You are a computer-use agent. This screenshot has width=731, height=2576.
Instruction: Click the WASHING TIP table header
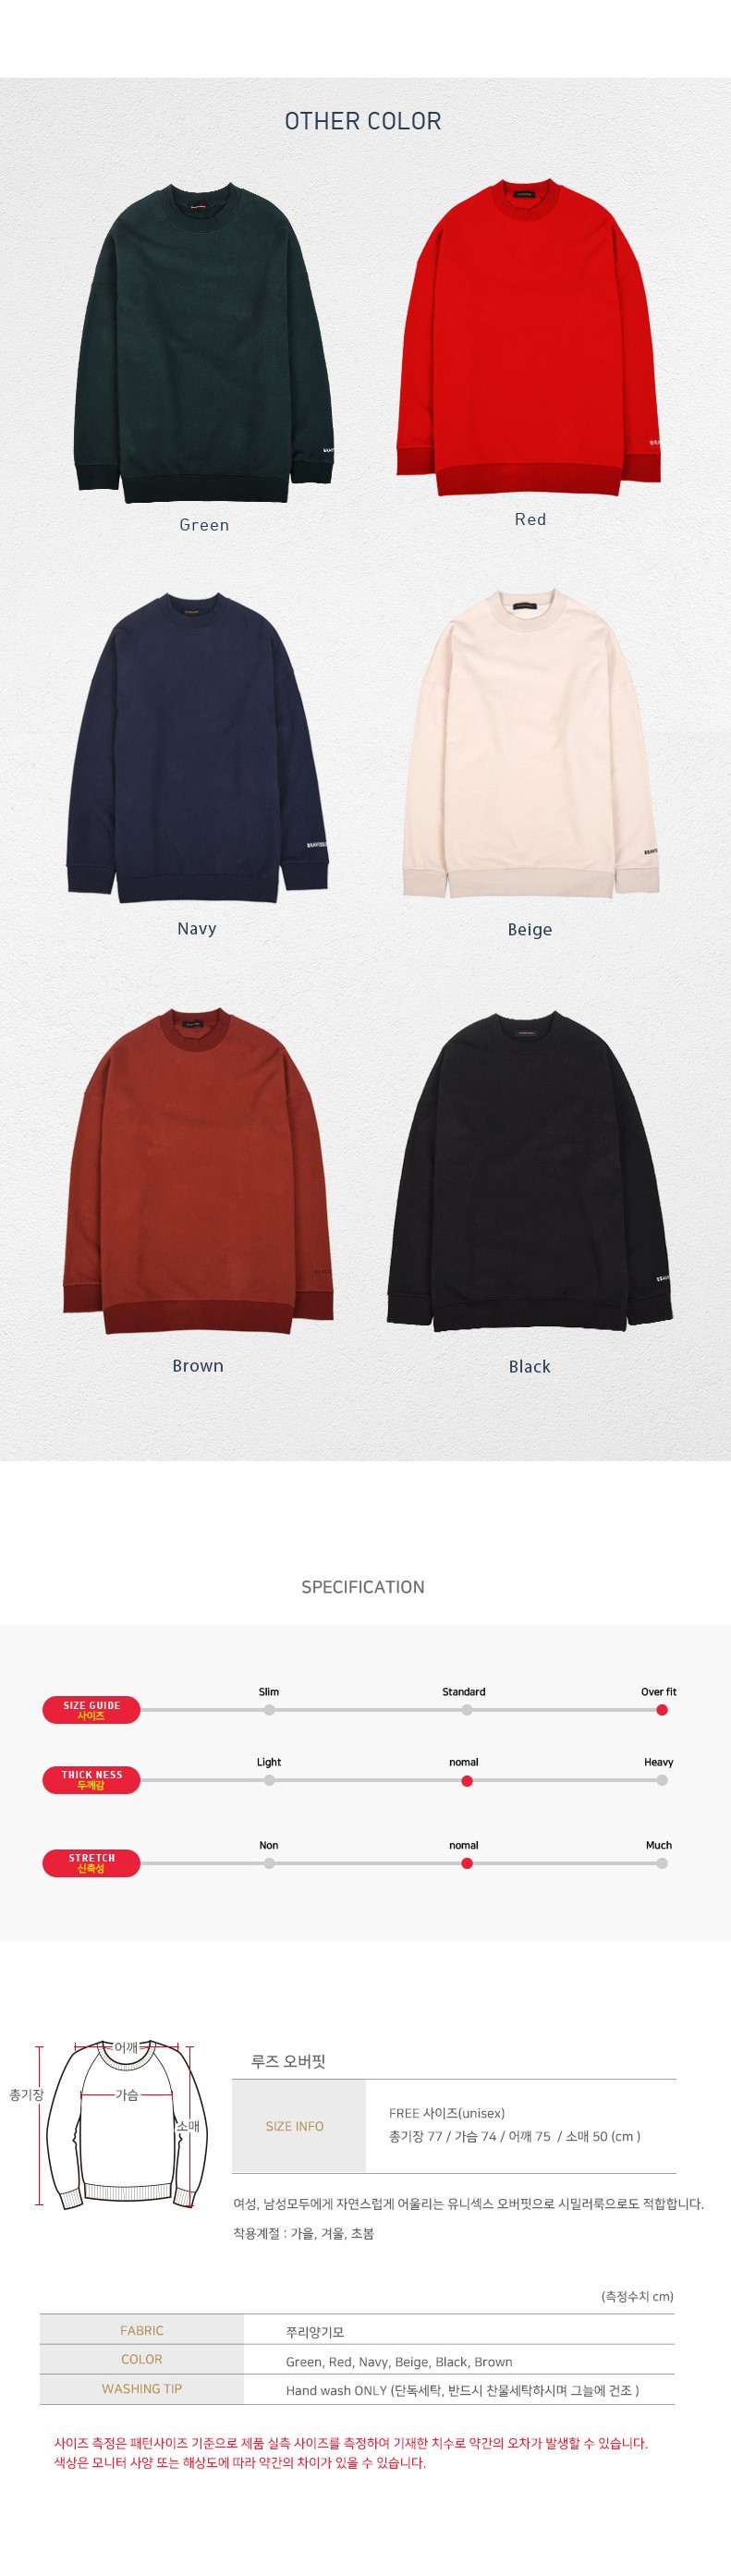click(x=142, y=2389)
